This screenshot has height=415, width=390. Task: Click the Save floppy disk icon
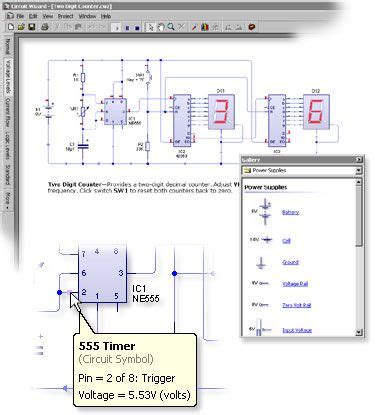click(32, 27)
